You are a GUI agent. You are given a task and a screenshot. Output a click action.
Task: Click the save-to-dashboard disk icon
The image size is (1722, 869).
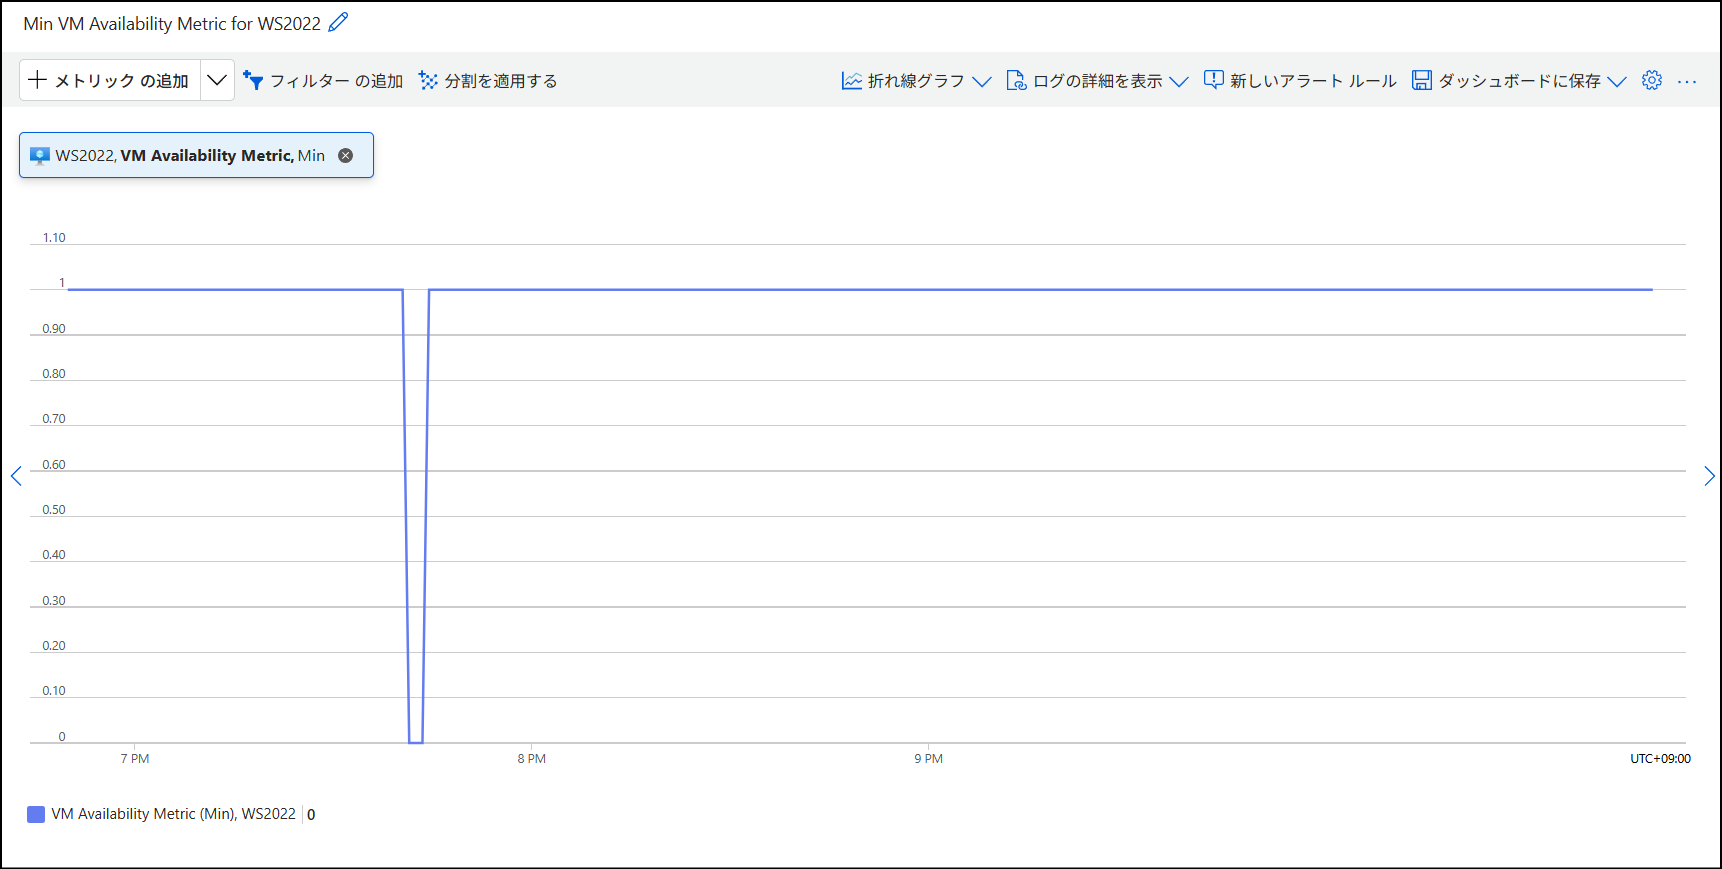pyautogui.click(x=1421, y=80)
